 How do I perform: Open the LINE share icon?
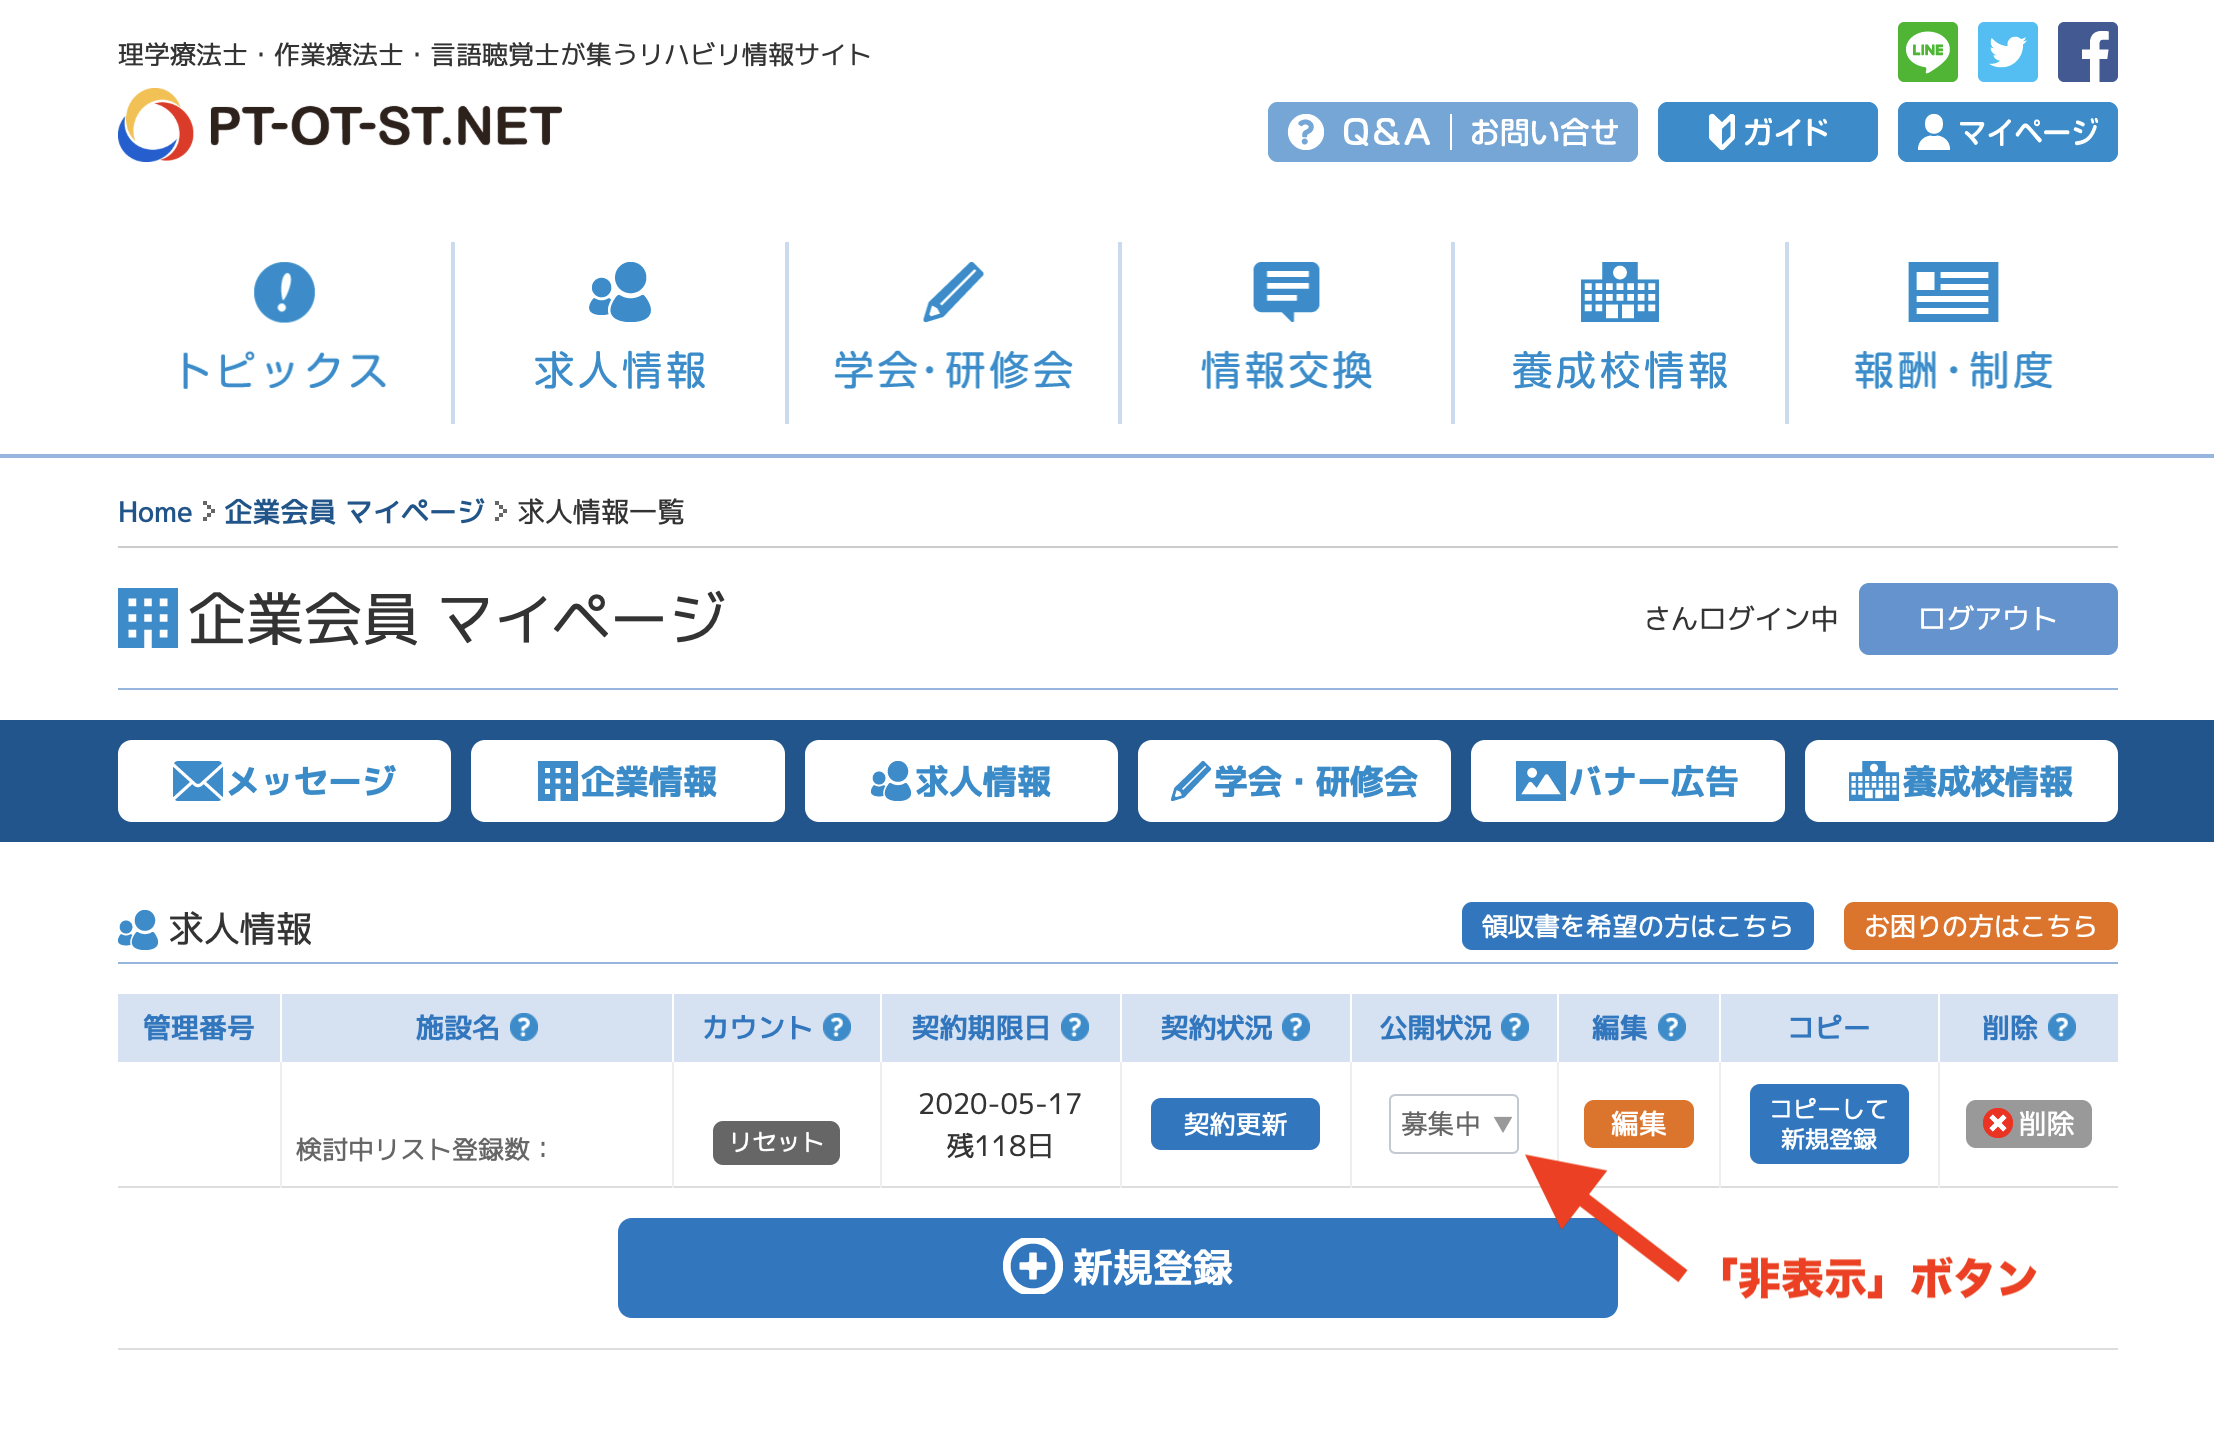click(1927, 52)
